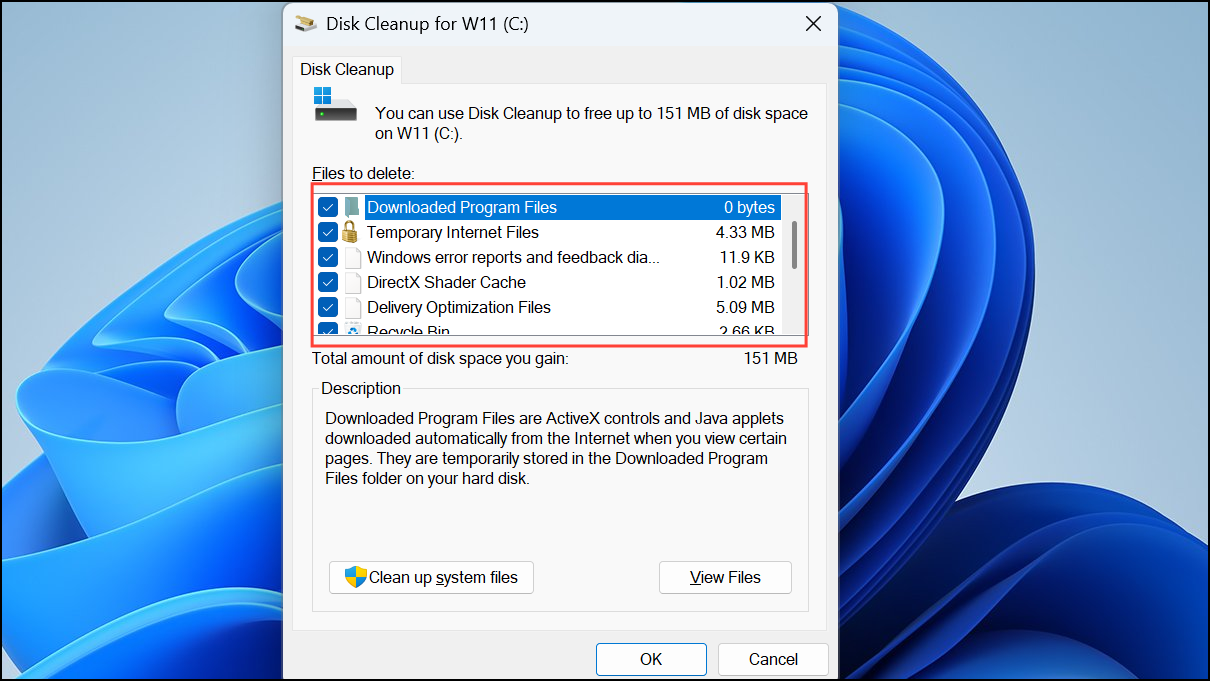The height and width of the screenshot is (681, 1210).
Task: Click the 4.33 MB size value
Action: pos(745,232)
